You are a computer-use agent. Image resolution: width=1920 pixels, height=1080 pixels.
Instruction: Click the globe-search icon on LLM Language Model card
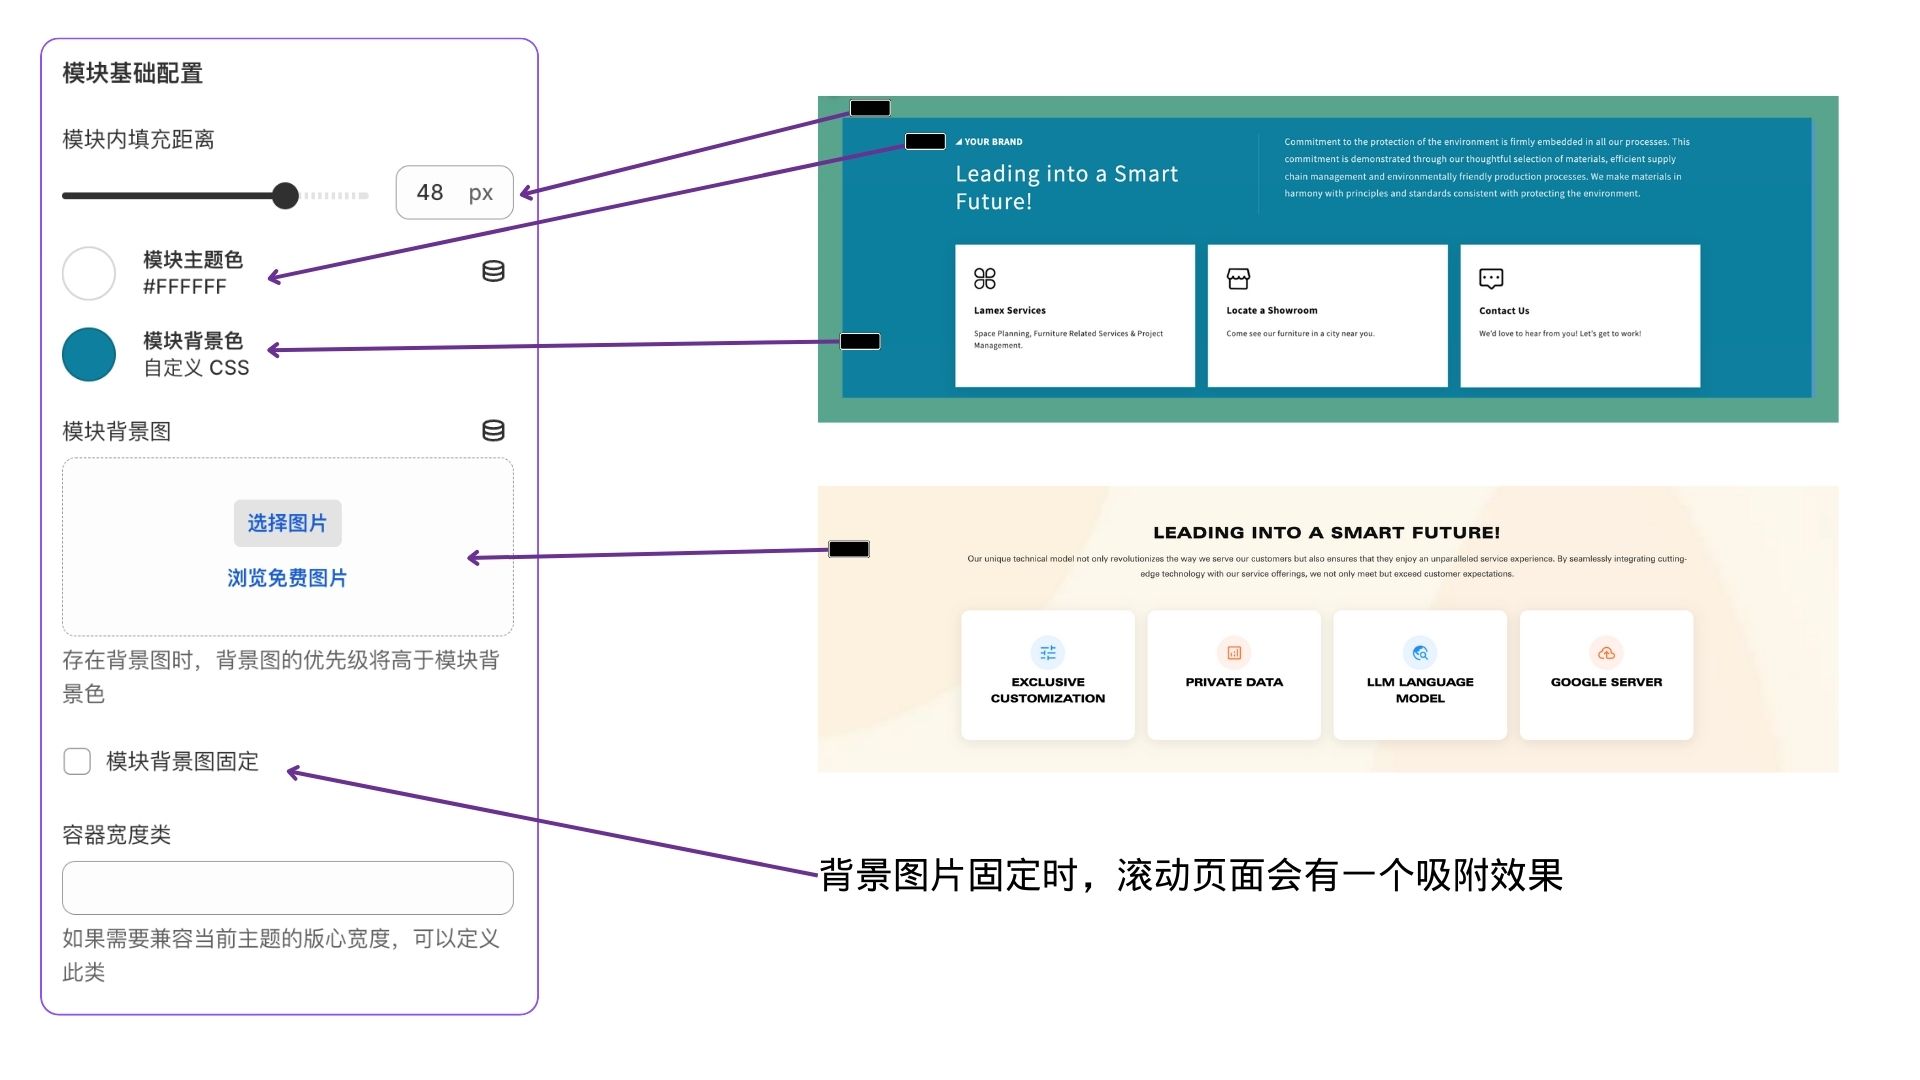1420,652
